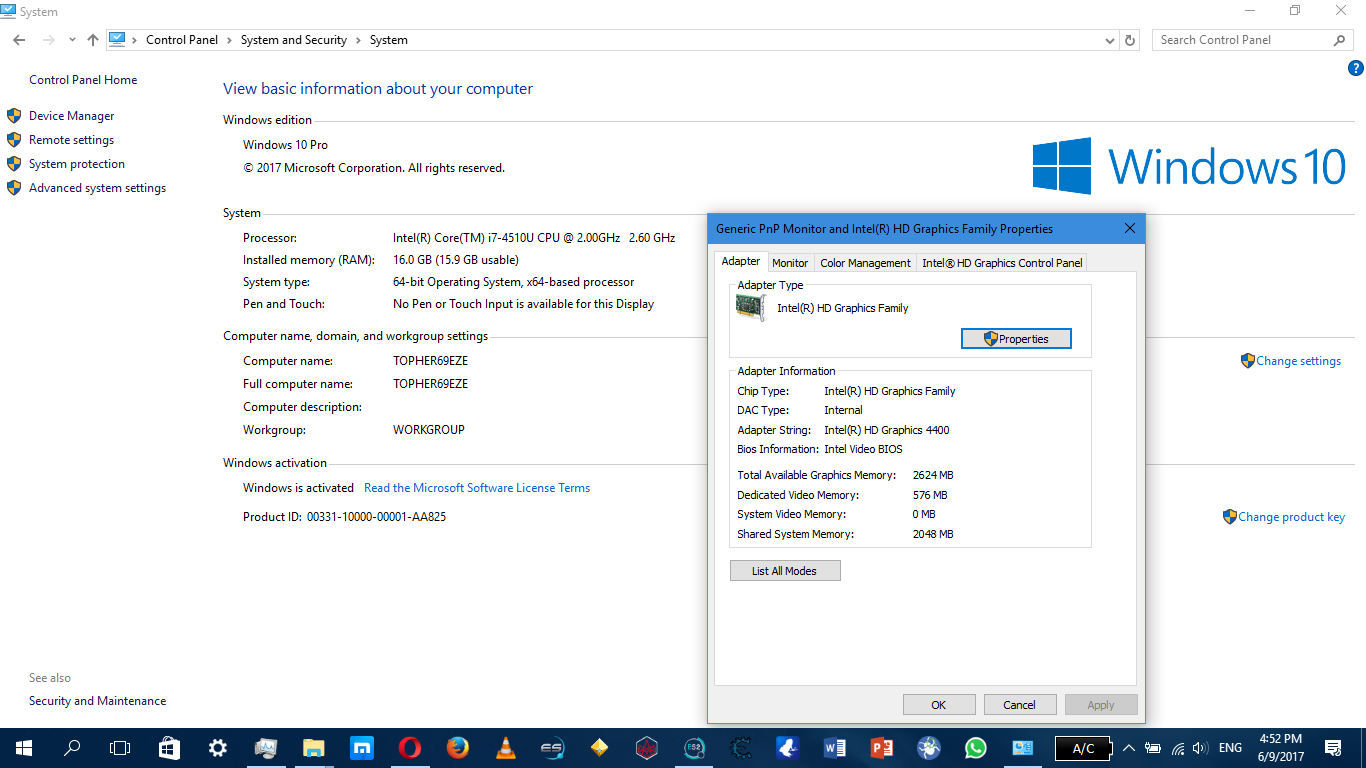Click ENG language indicator
Viewport: 1366px width, 768px height.
coord(1230,748)
